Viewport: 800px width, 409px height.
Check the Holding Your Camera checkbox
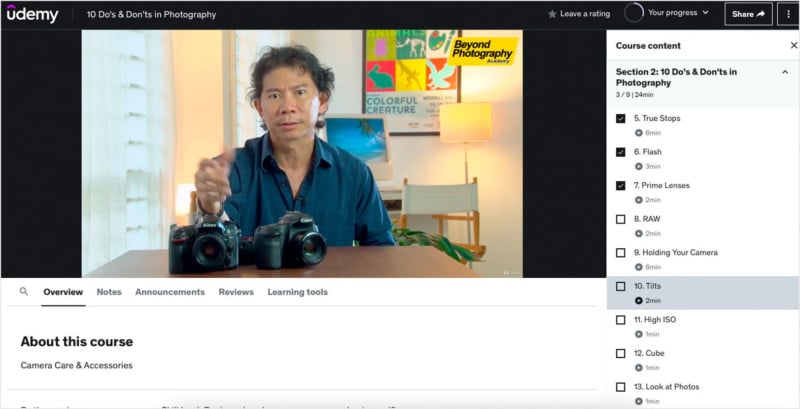[x=621, y=253]
